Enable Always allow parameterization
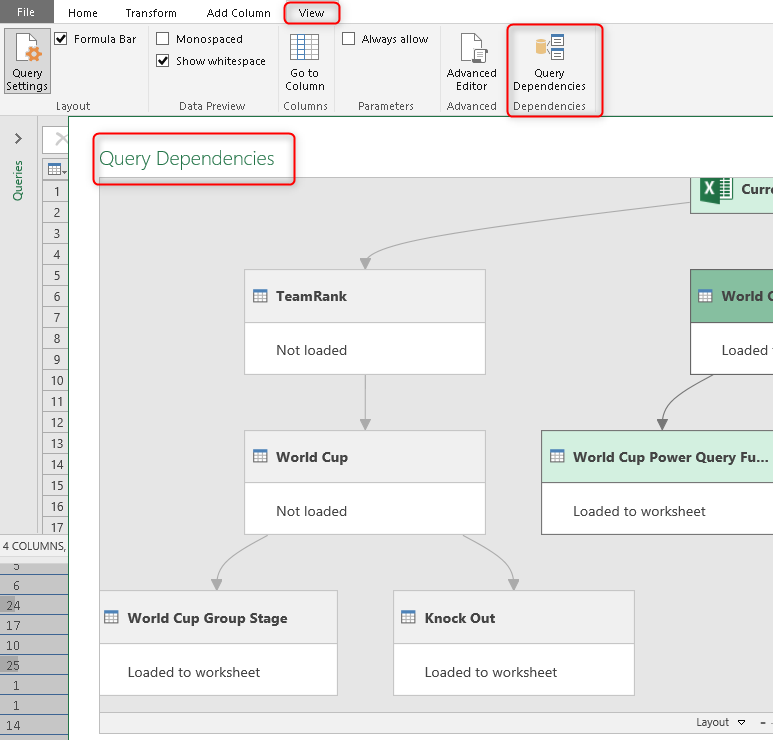The width and height of the screenshot is (773, 740). 349,38
